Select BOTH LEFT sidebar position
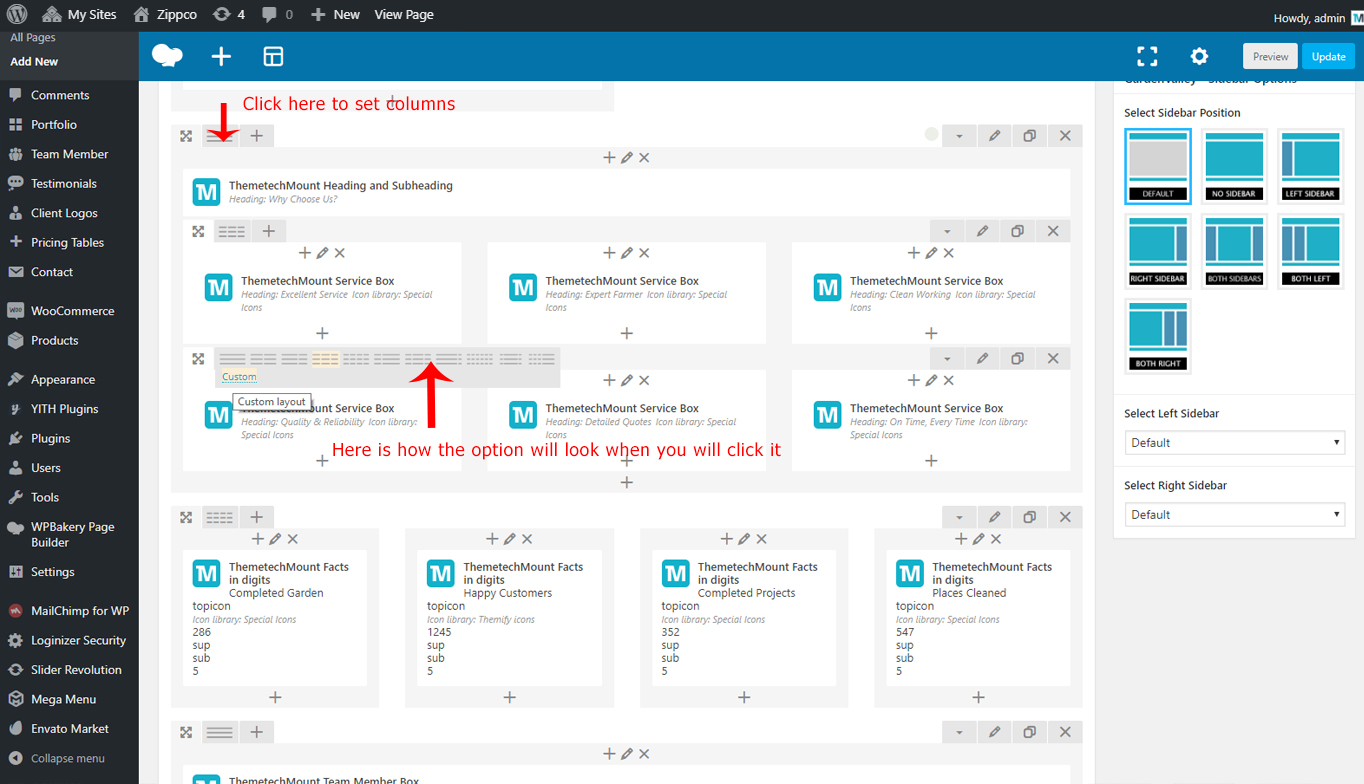 (1310, 251)
